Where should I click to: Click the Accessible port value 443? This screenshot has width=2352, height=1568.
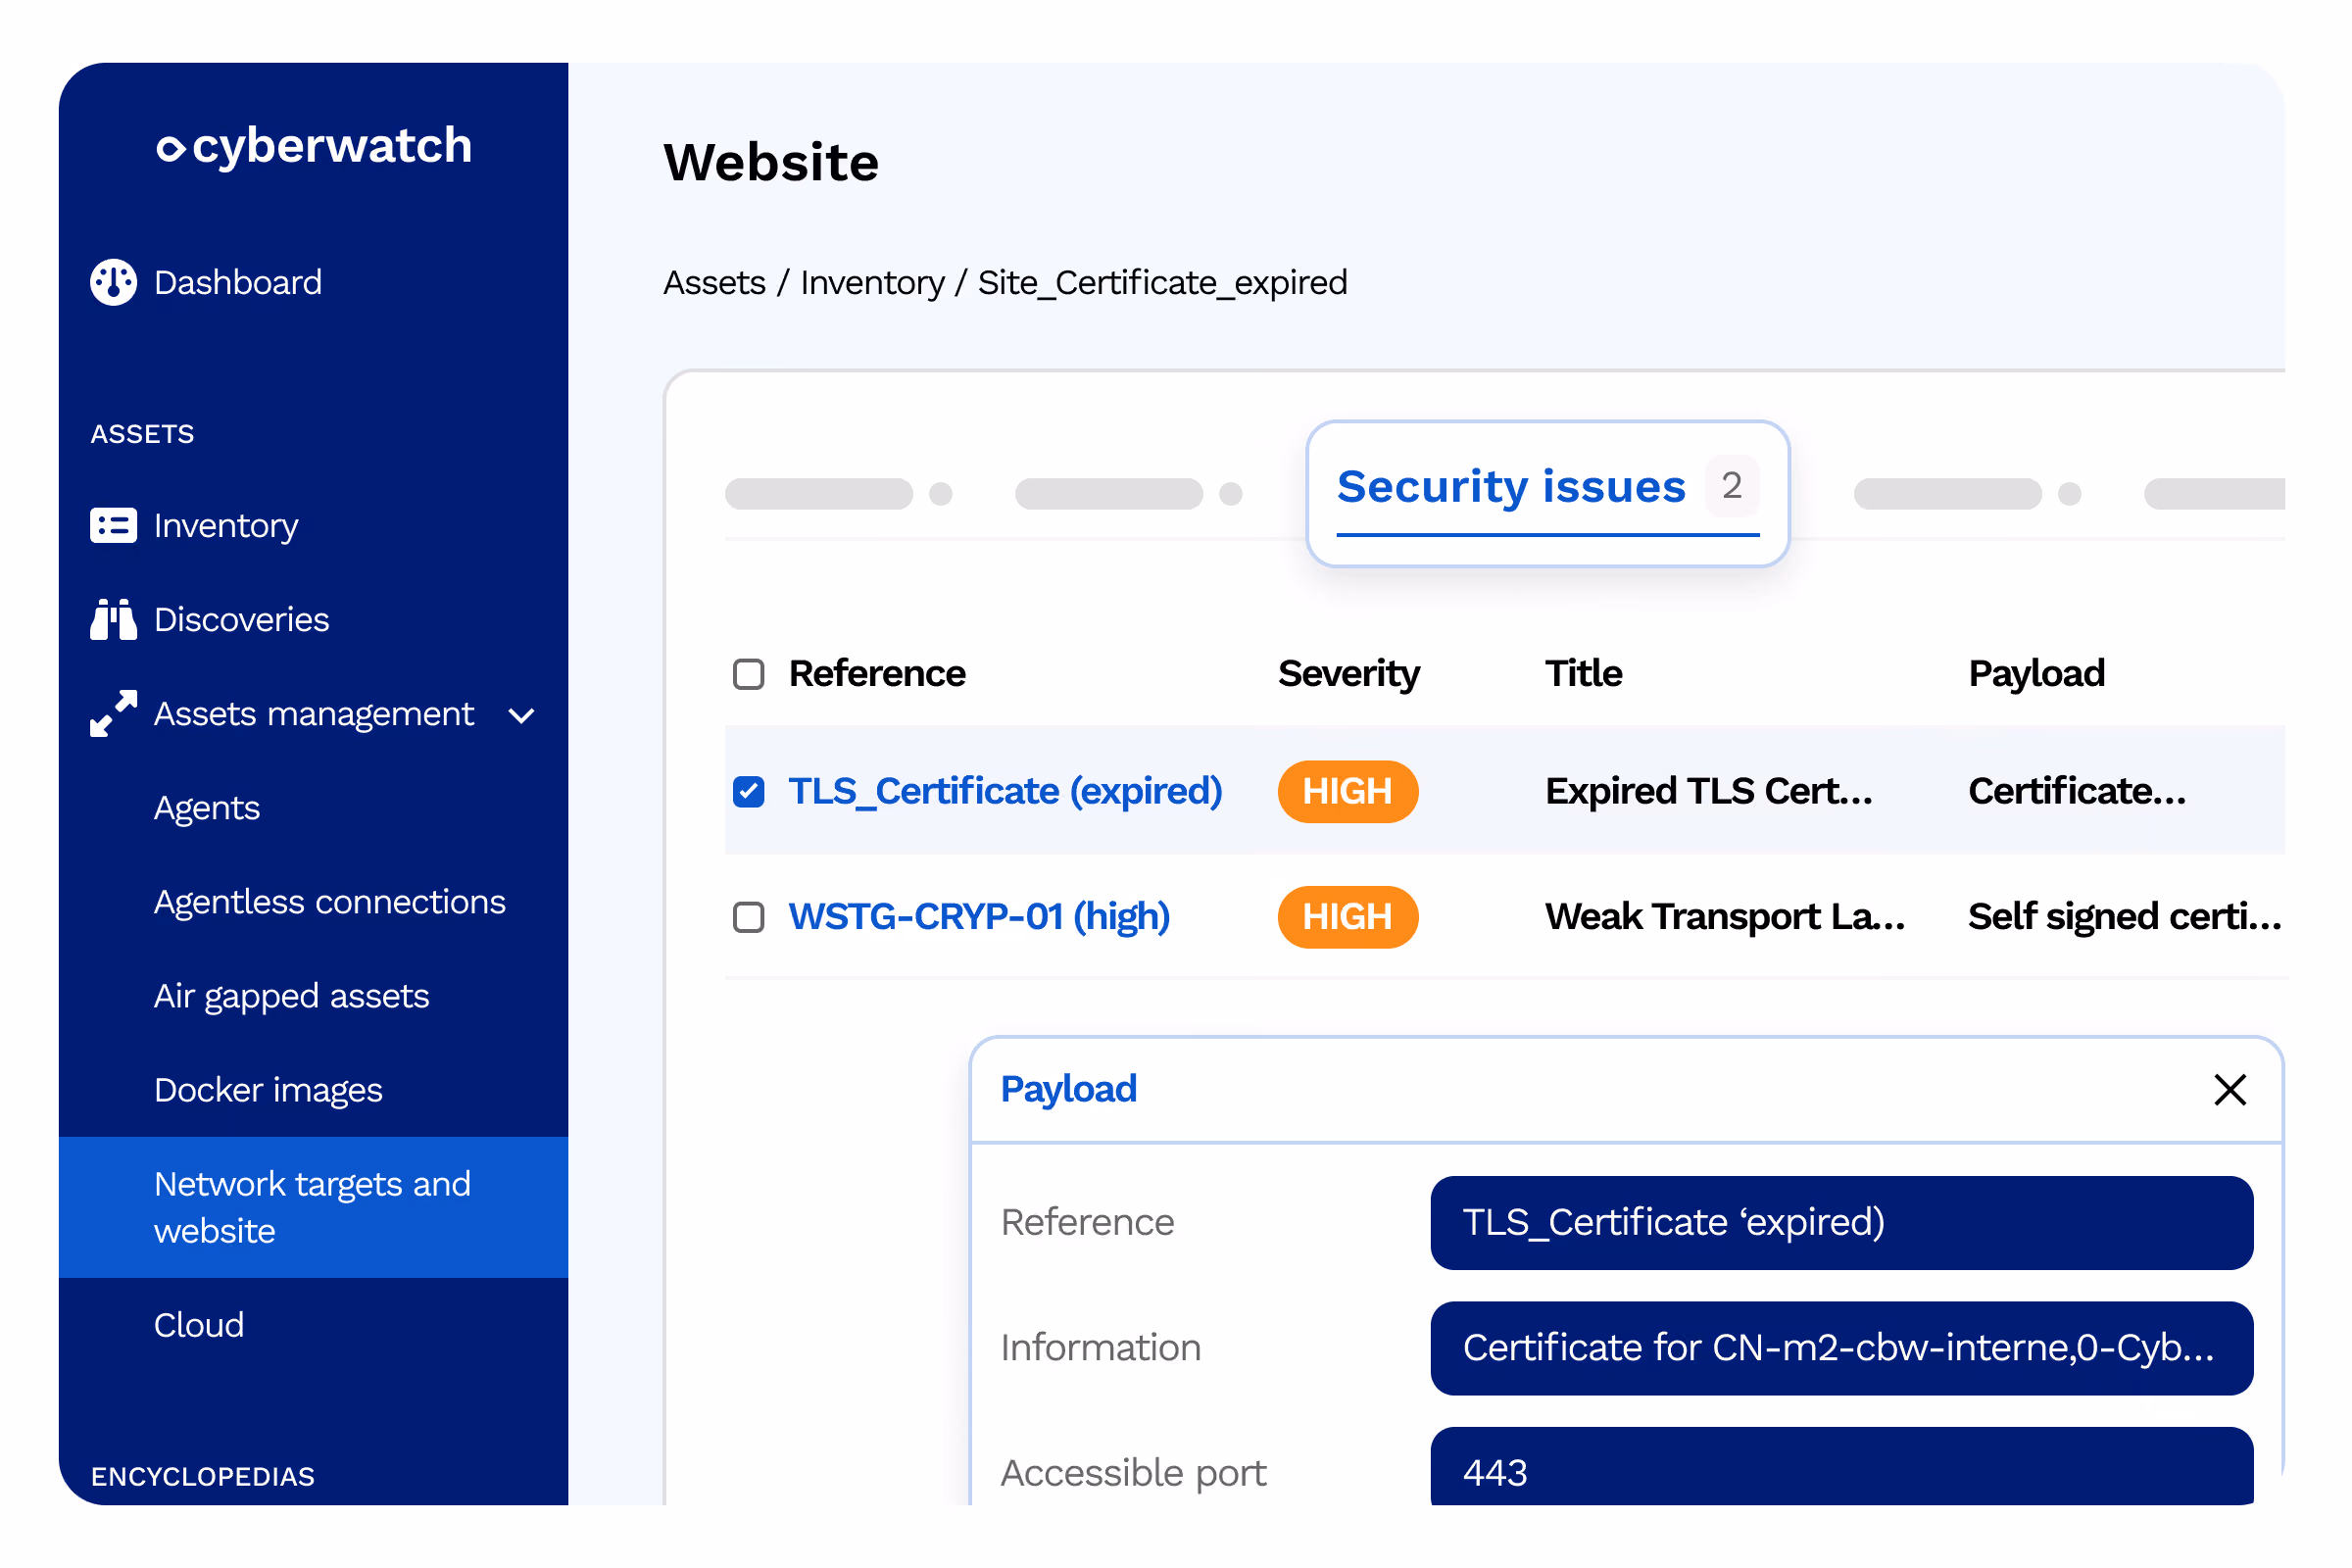pyautogui.click(x=1841, y=1467)
